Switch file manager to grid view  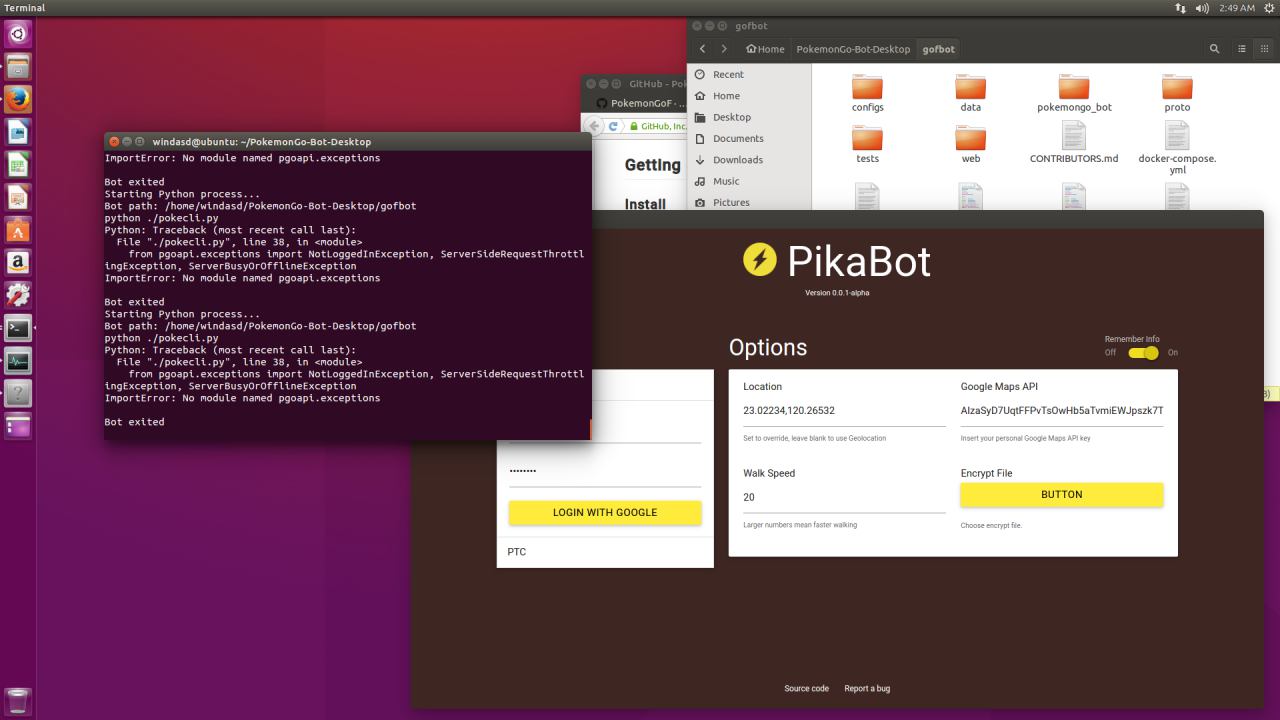click(x=1265, y=49)
